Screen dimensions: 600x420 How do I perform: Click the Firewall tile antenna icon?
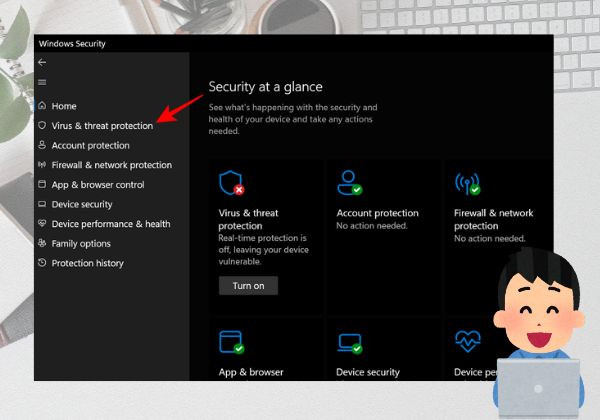pyautogui.click(x=468, y=184)
